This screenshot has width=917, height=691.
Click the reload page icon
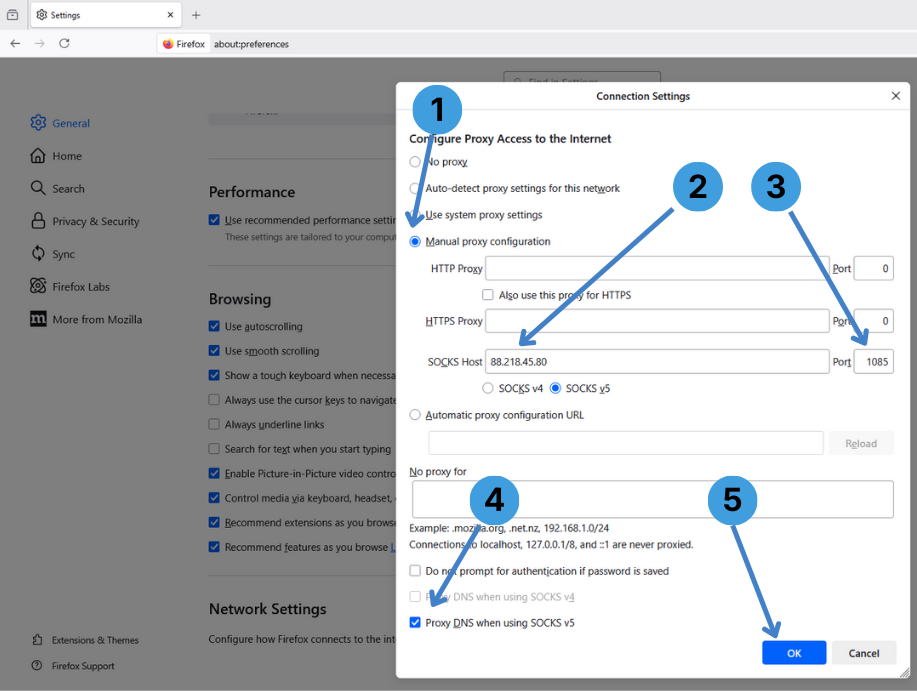(64, 43)
